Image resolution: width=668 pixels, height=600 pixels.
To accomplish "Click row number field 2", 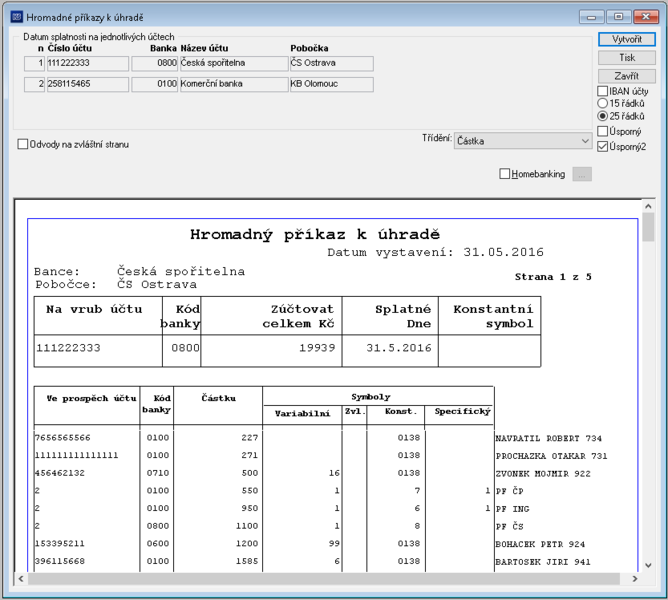I will coord(34,84).
